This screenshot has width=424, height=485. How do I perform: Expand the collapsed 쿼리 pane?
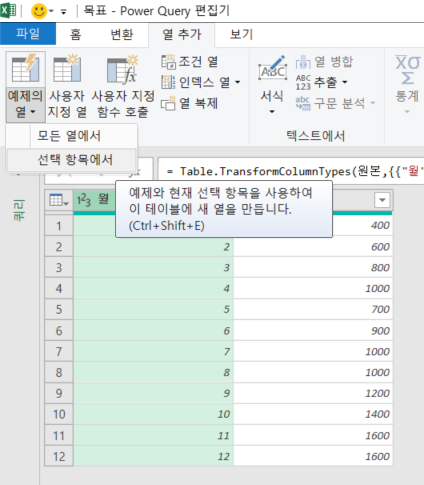[x=19, y=210]
